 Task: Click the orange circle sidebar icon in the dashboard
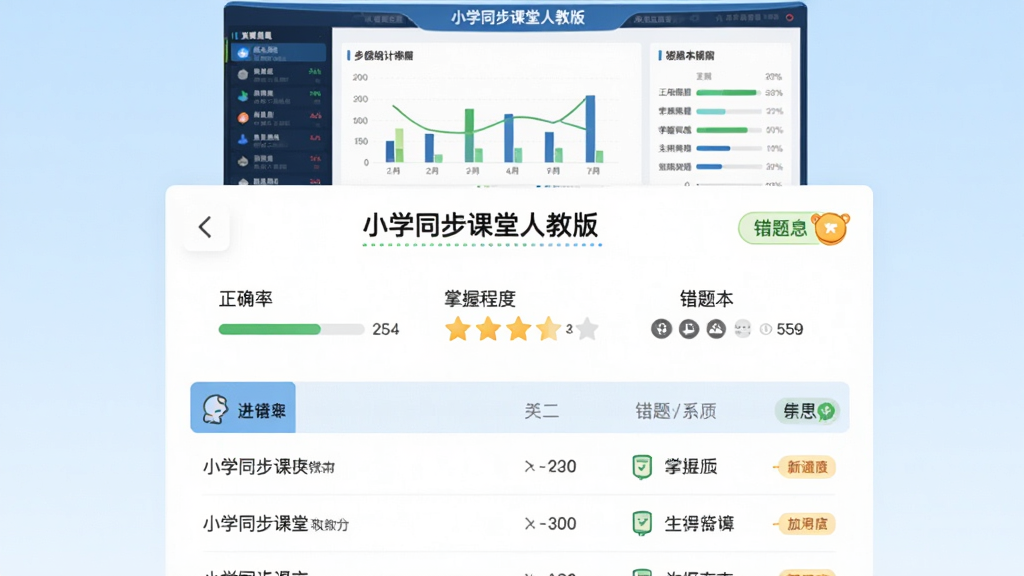[243, 118]
